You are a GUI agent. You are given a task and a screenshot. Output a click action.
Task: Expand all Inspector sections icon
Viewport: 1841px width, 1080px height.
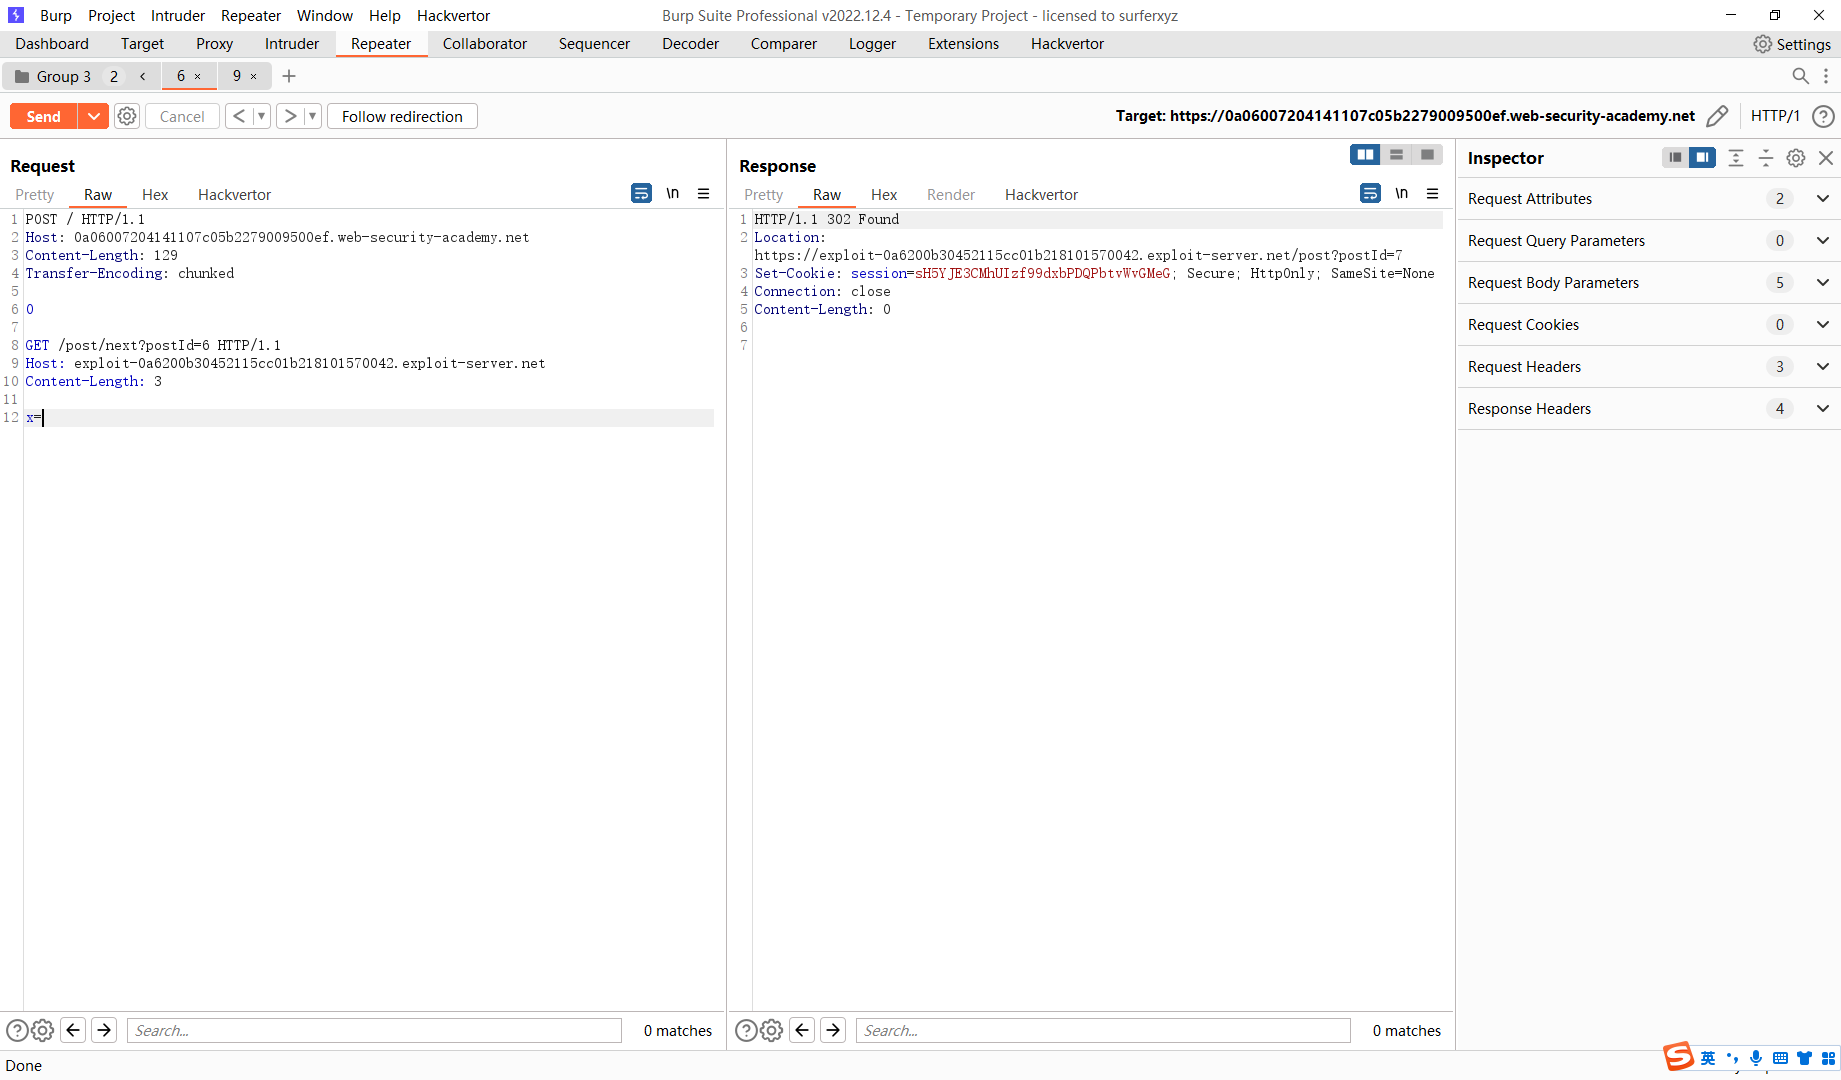click(1736, 158)
